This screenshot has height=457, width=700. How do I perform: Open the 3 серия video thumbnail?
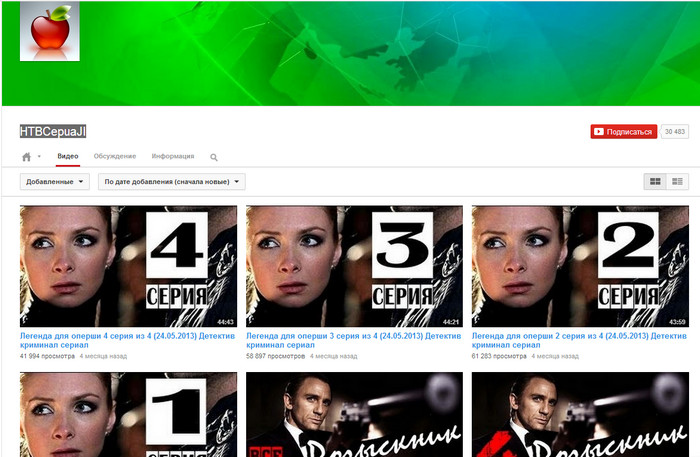(x=354, y=266)
